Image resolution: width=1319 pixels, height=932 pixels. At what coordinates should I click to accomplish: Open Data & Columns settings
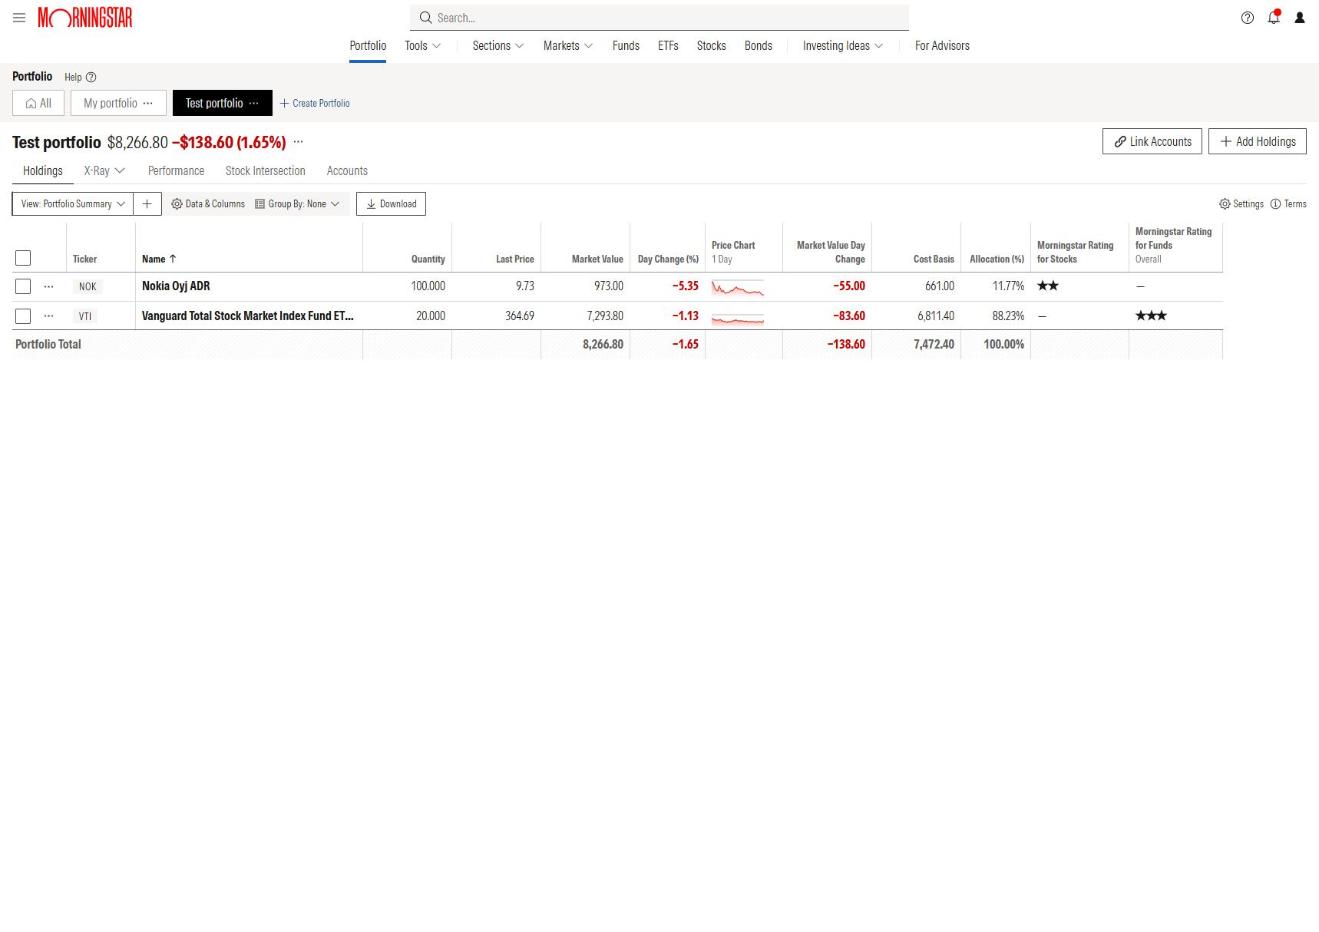click(x=208, y=204)
